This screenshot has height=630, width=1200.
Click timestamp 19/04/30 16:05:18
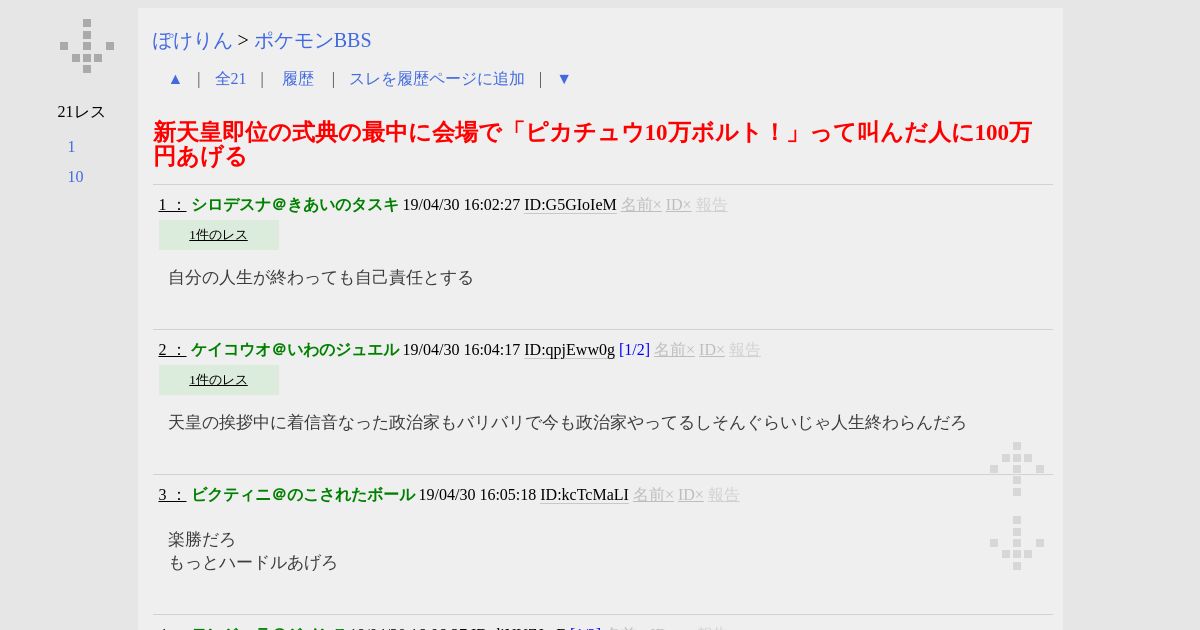click(x=477, y=495)
